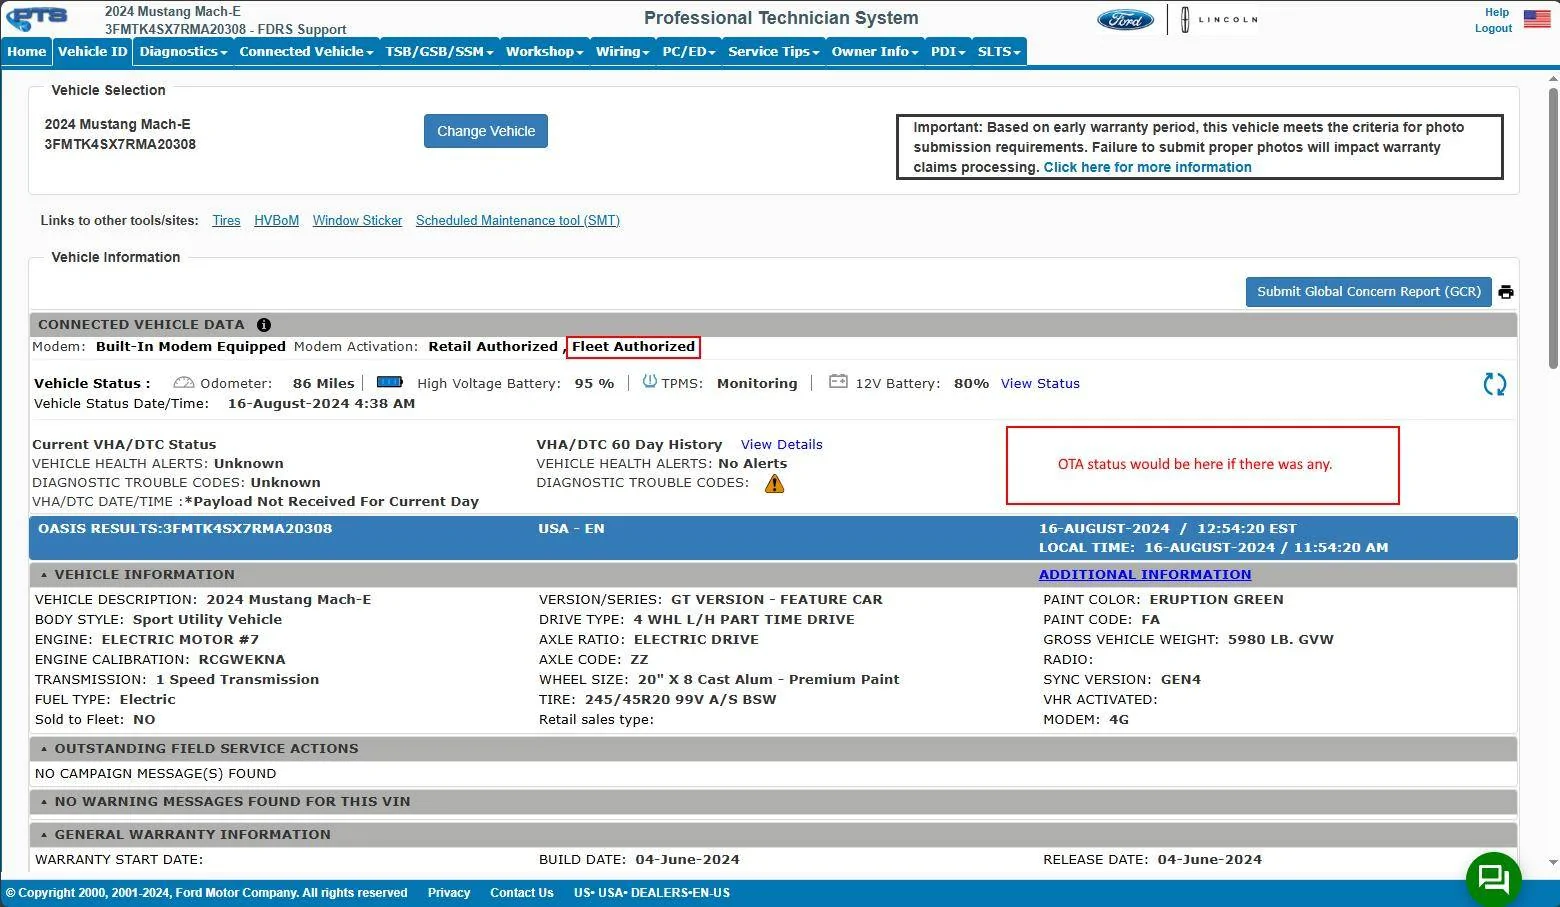
Task: Open the SLTS dropdown menu
Action: coord(999,52)
